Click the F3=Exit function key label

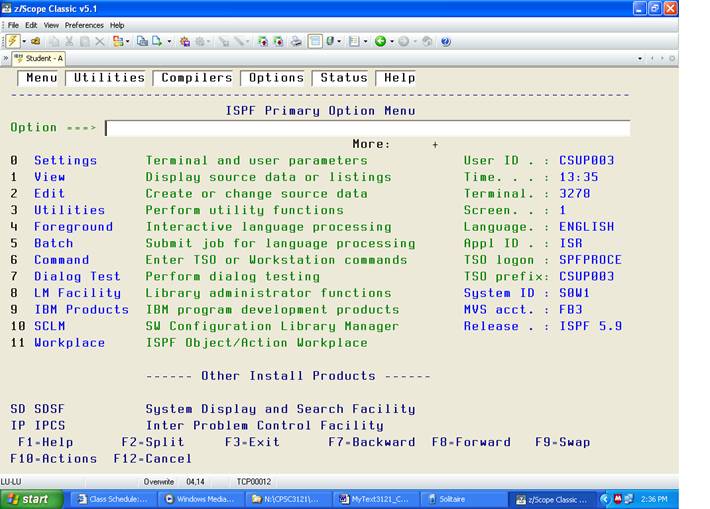pyautogui.click(x=253, y=442)
